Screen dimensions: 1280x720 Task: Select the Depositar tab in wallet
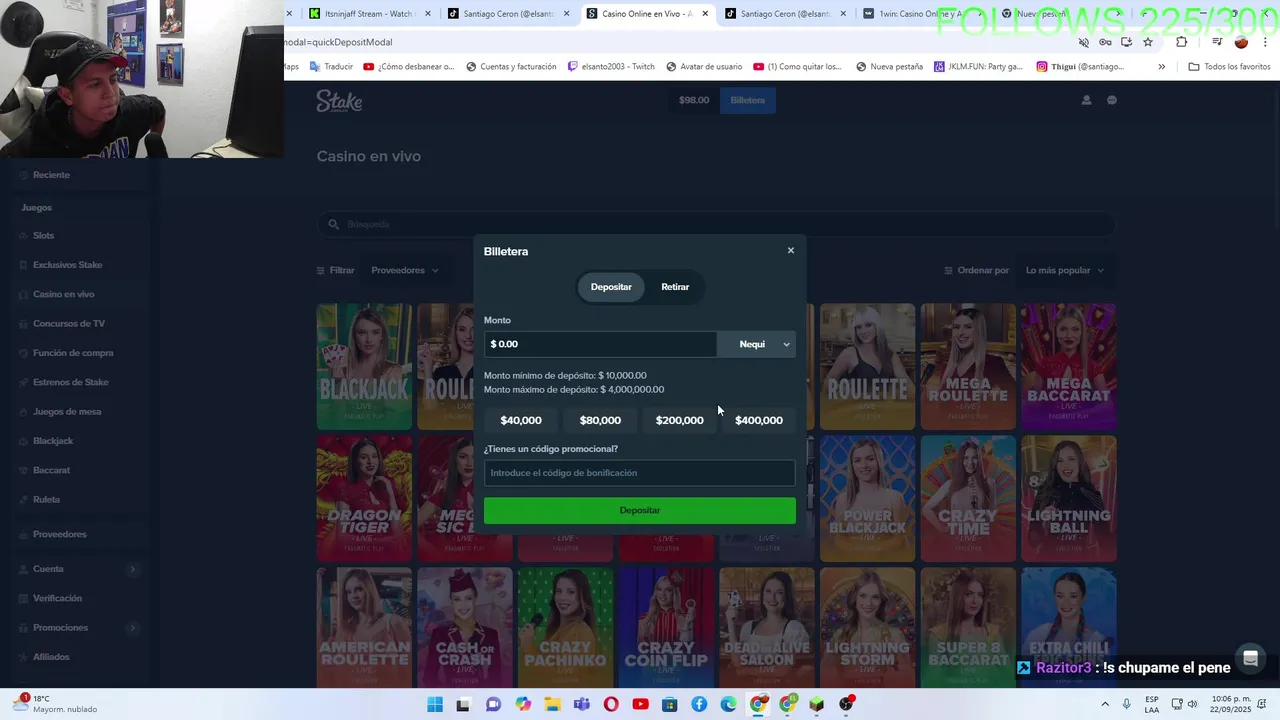click(611, 287)
